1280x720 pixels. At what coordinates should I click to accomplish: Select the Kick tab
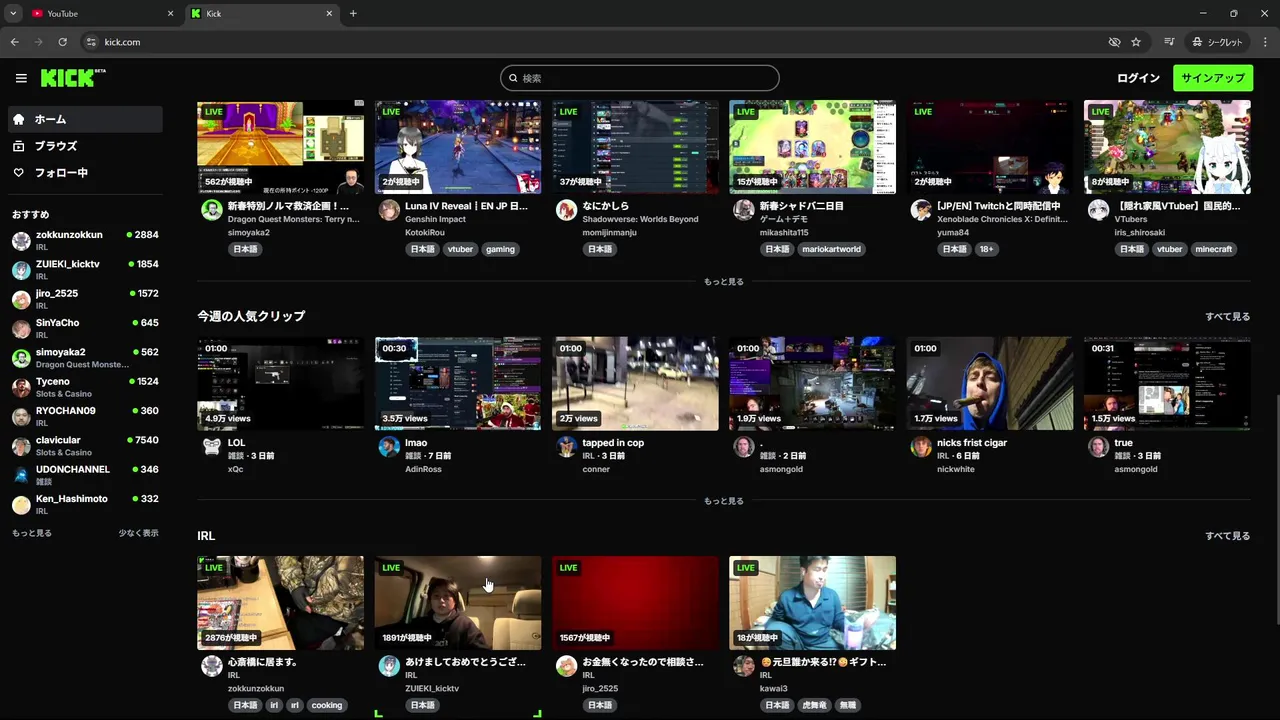[262, 13]
